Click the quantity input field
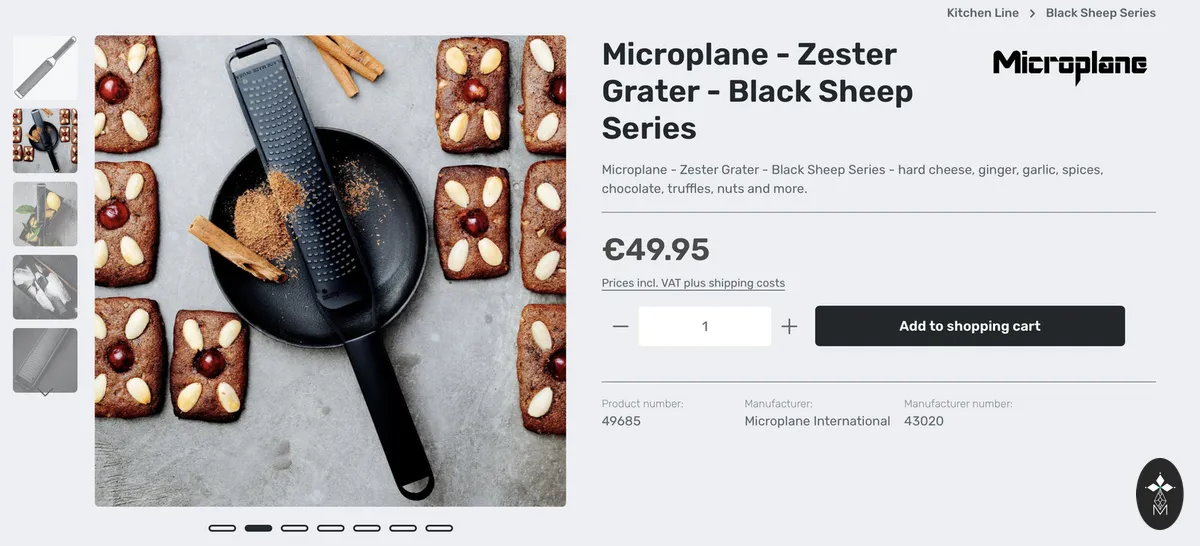This screenshot has height=546, width=1200. point(705,326)
